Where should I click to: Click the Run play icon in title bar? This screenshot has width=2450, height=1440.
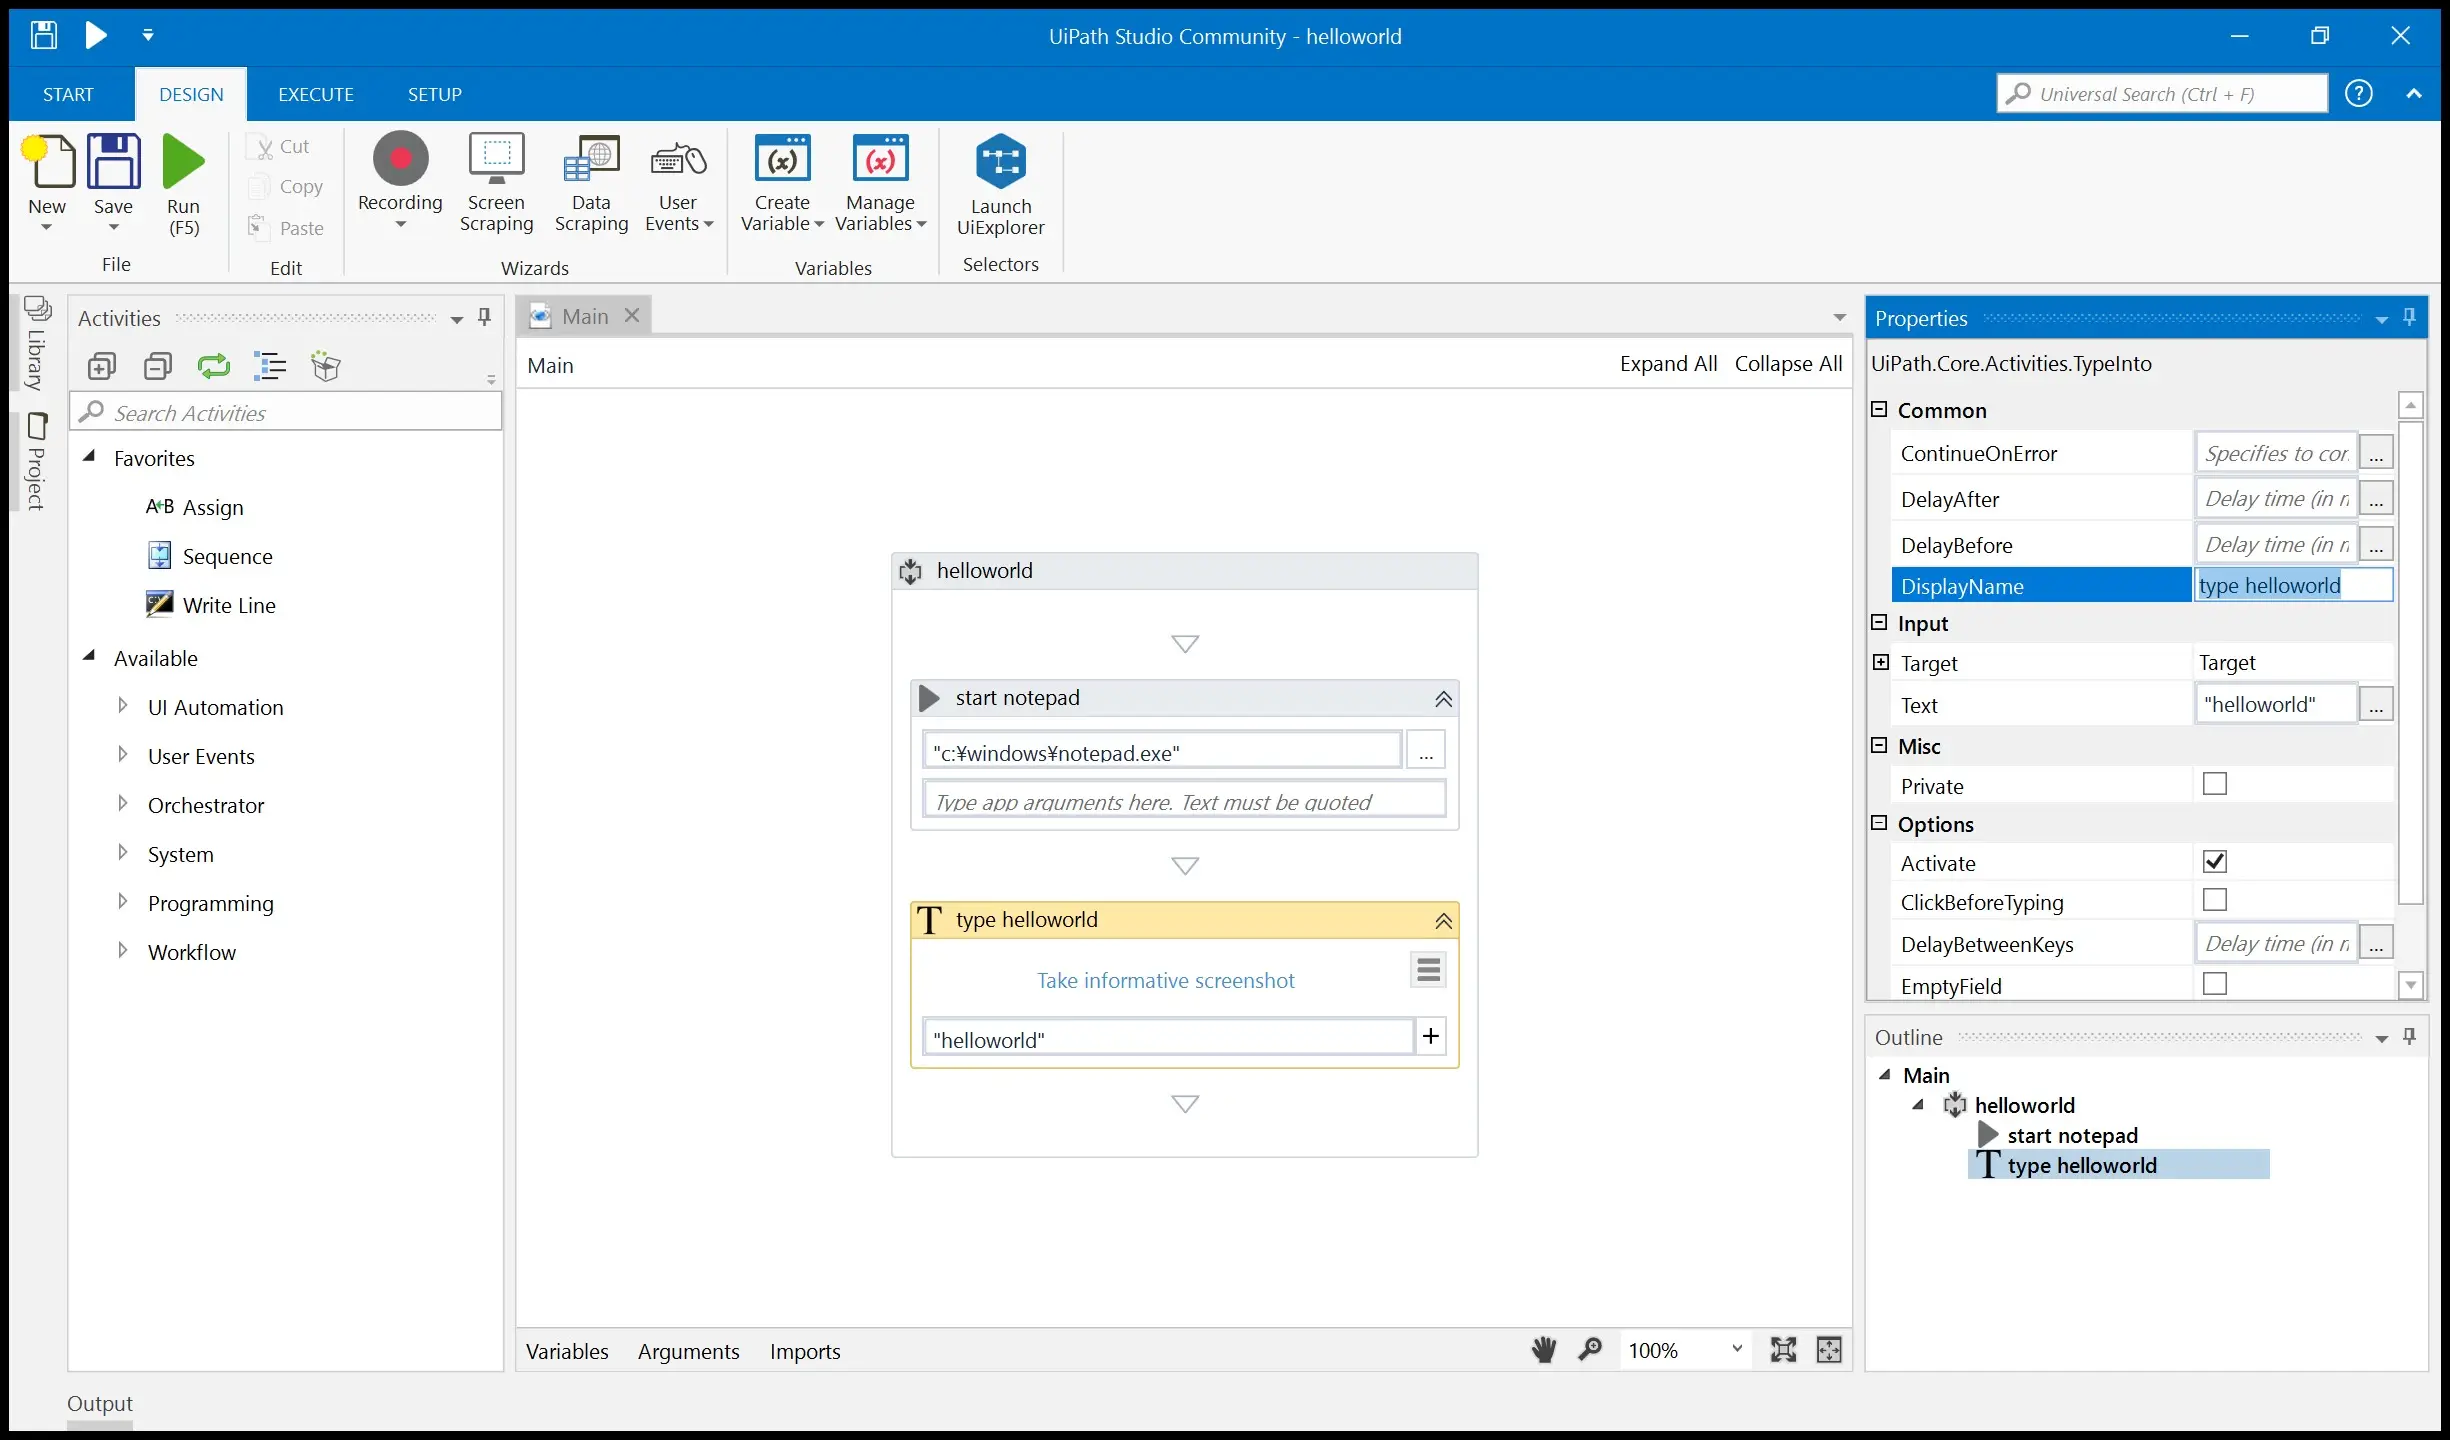[96, 36]
